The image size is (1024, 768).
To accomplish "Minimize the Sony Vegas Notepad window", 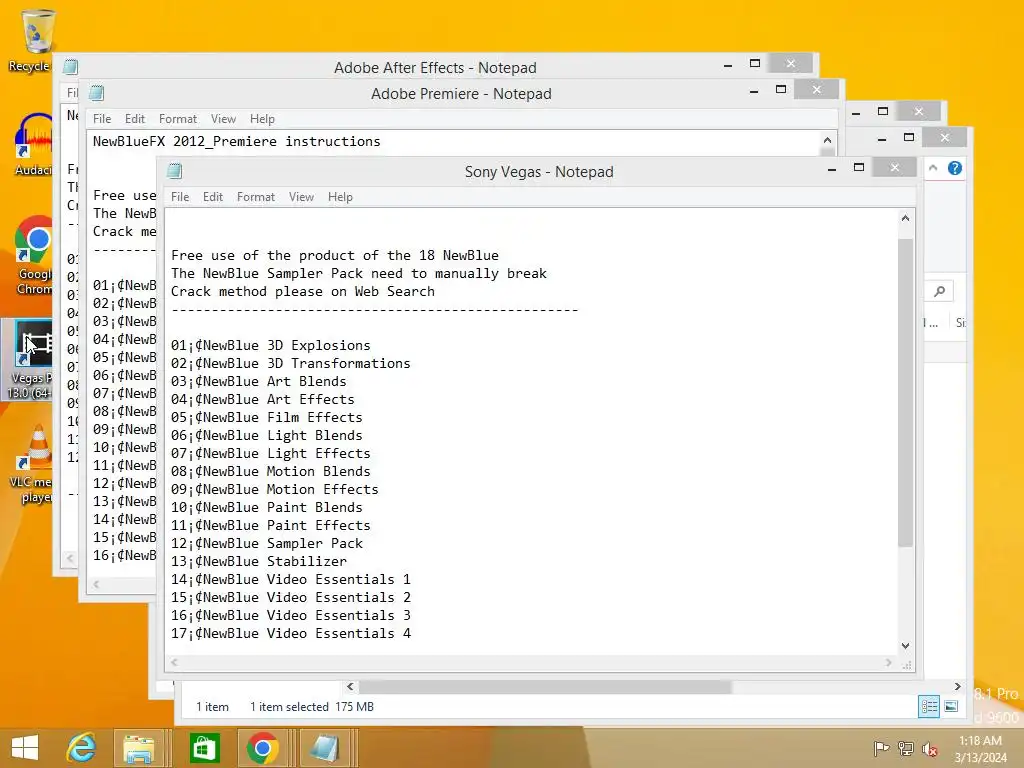I will pyautogui.click(x=832, y=169).
